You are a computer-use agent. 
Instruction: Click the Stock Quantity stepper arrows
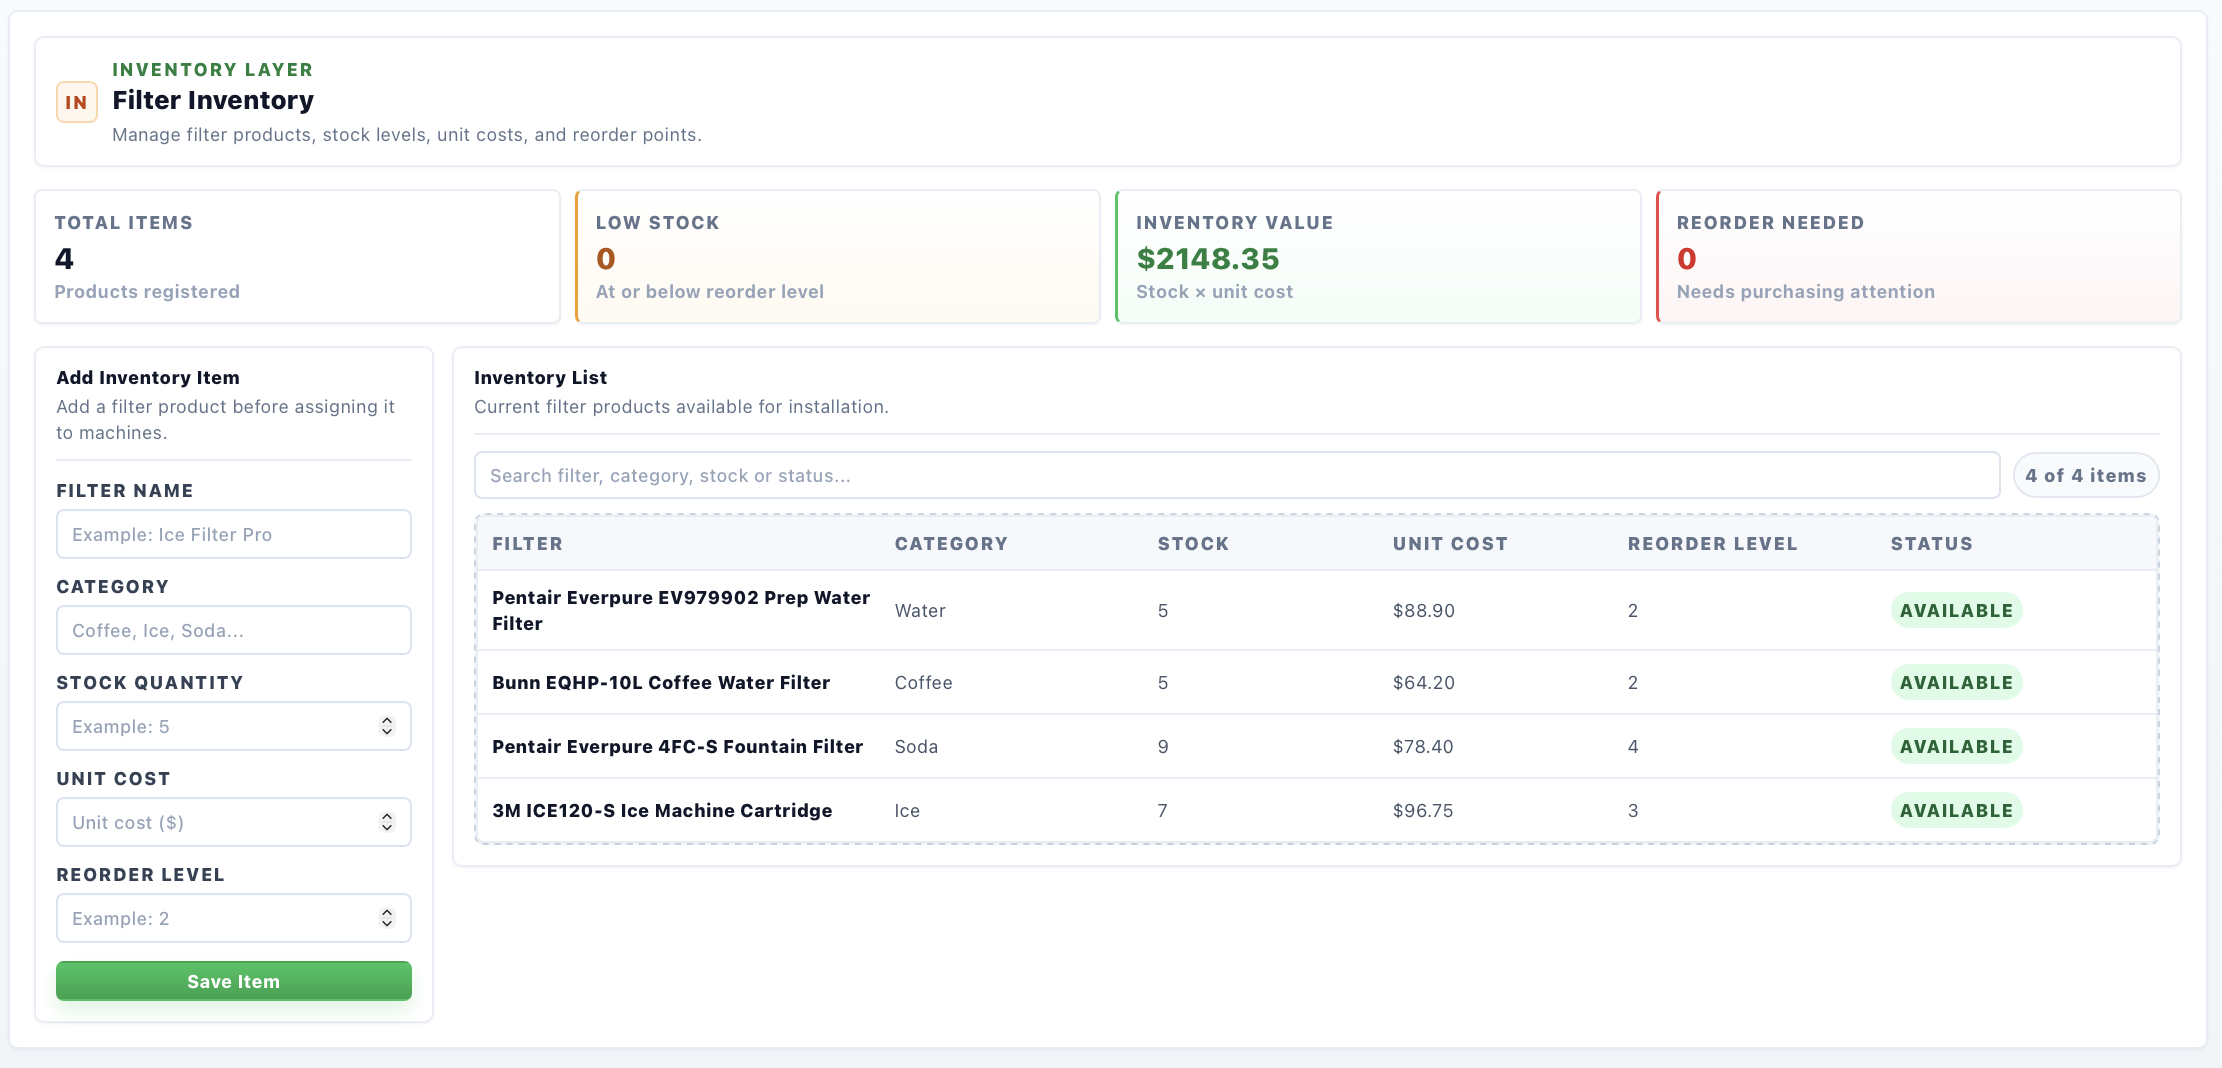pyautogui.click(x=387, y=726)
